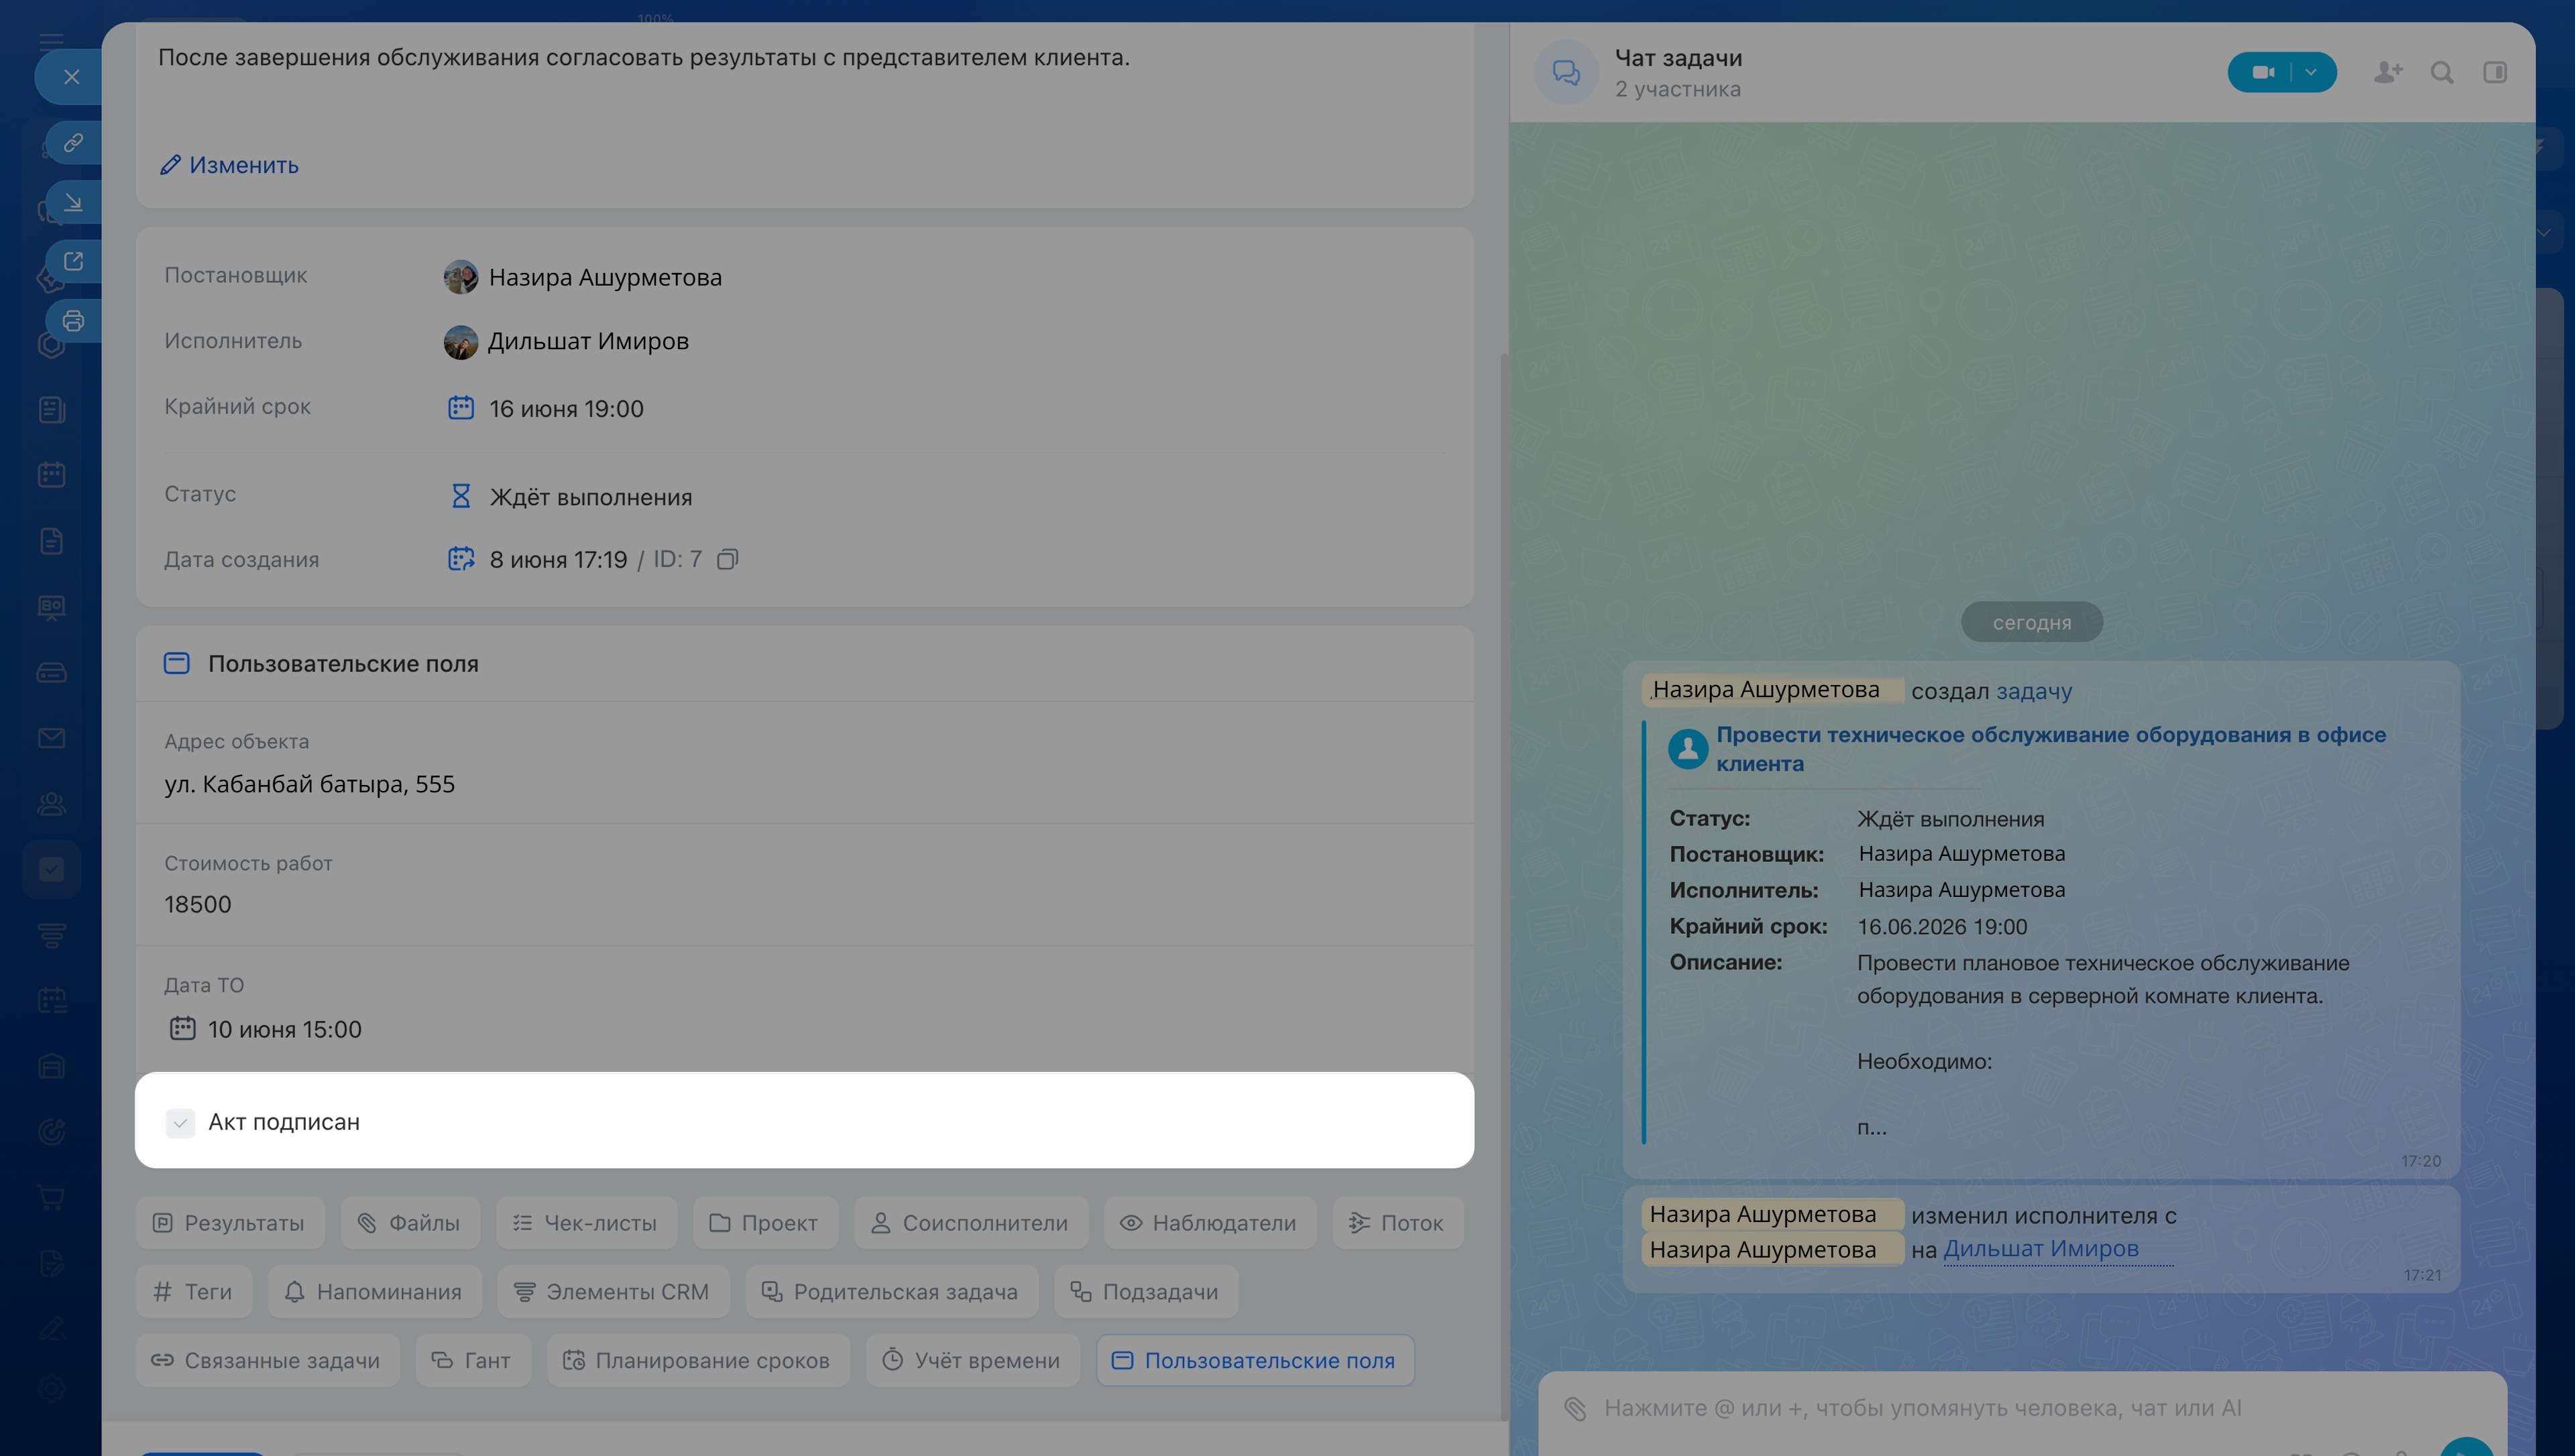Viewport: 2575px width, 1456px height.
Task: Click the print icon button
Action: (x=73, y=321)
